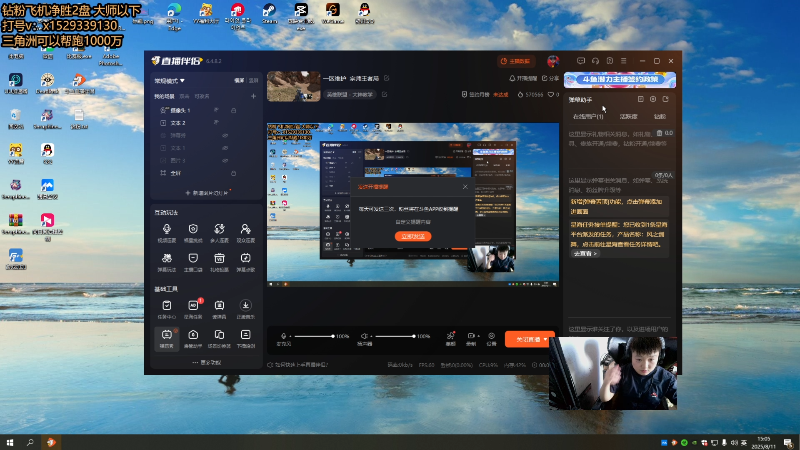The image size is (800, 450).
Task: Pop out the 弹幕助手 panel
Action: click(x=665, y=99)
